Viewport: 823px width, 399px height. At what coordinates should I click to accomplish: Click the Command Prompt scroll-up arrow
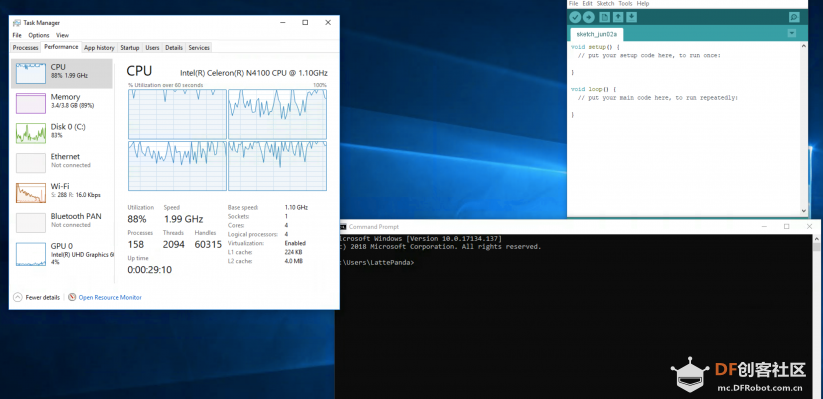click(x=816, y=239)
